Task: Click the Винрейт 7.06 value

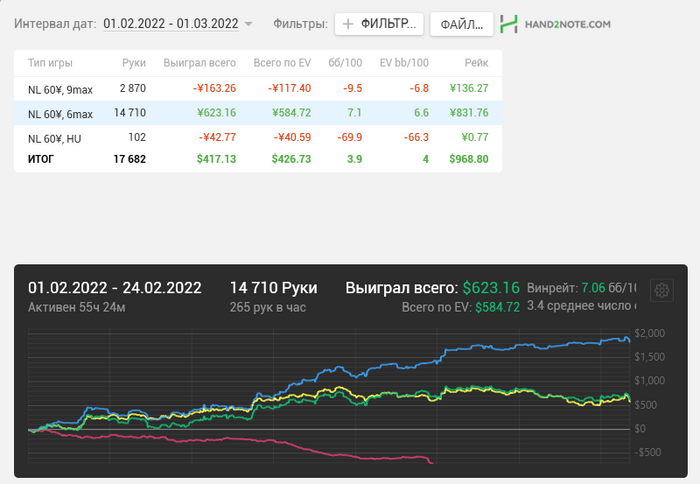Action: [594, 288]
